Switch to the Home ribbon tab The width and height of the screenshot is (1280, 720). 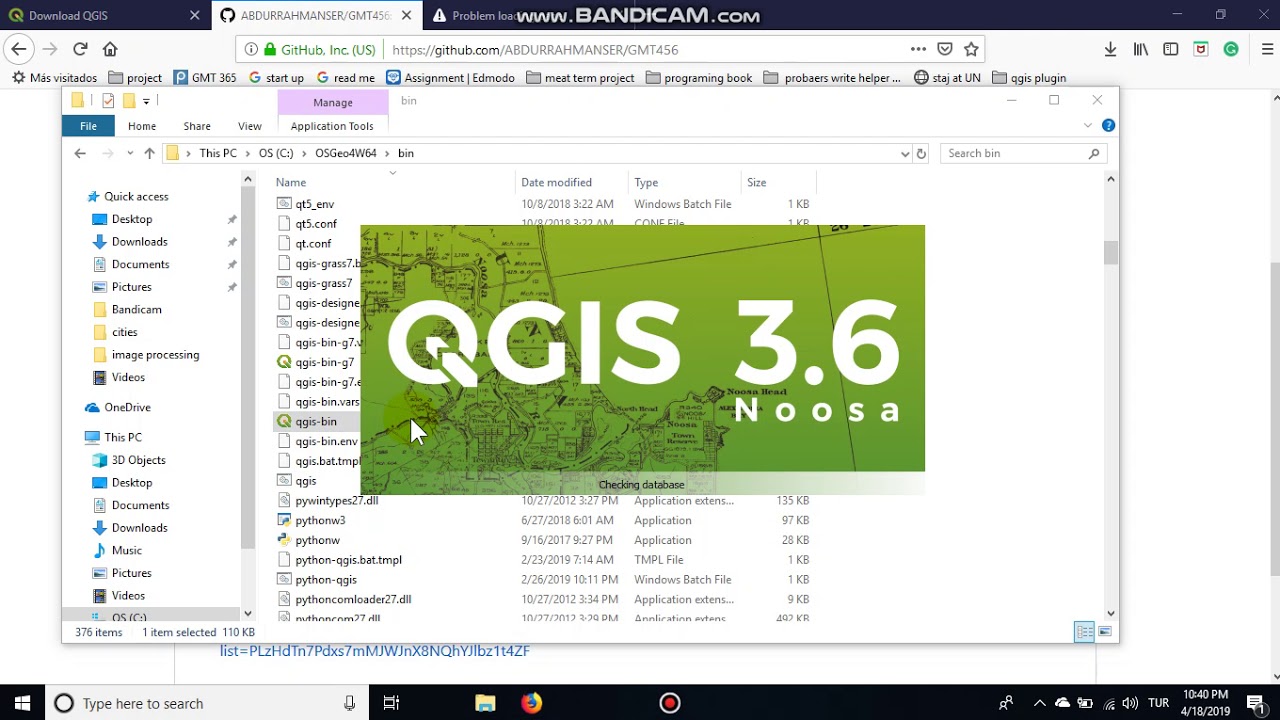(142, 126)
